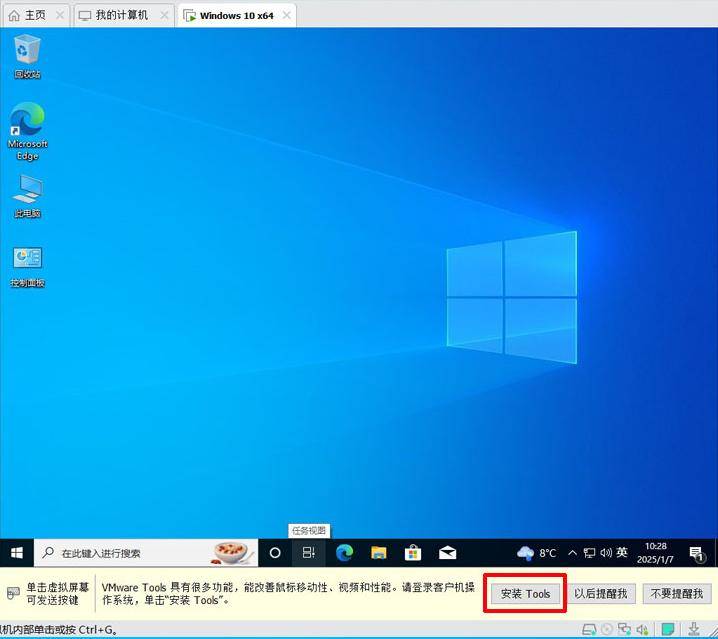Close the 我的计算机 tab
This screenshot has width=718, height=639.
164,15
